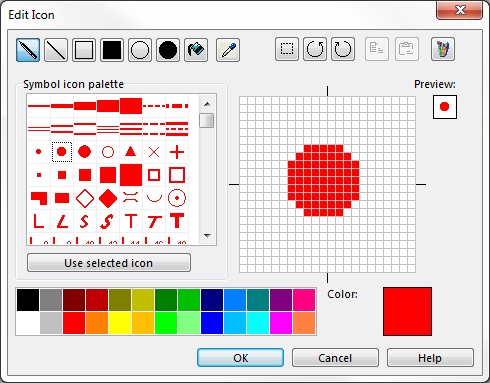Pick the largest filled square symbol
The height and width of the screenshot is (383, 490).
click(x=131, y=175)
